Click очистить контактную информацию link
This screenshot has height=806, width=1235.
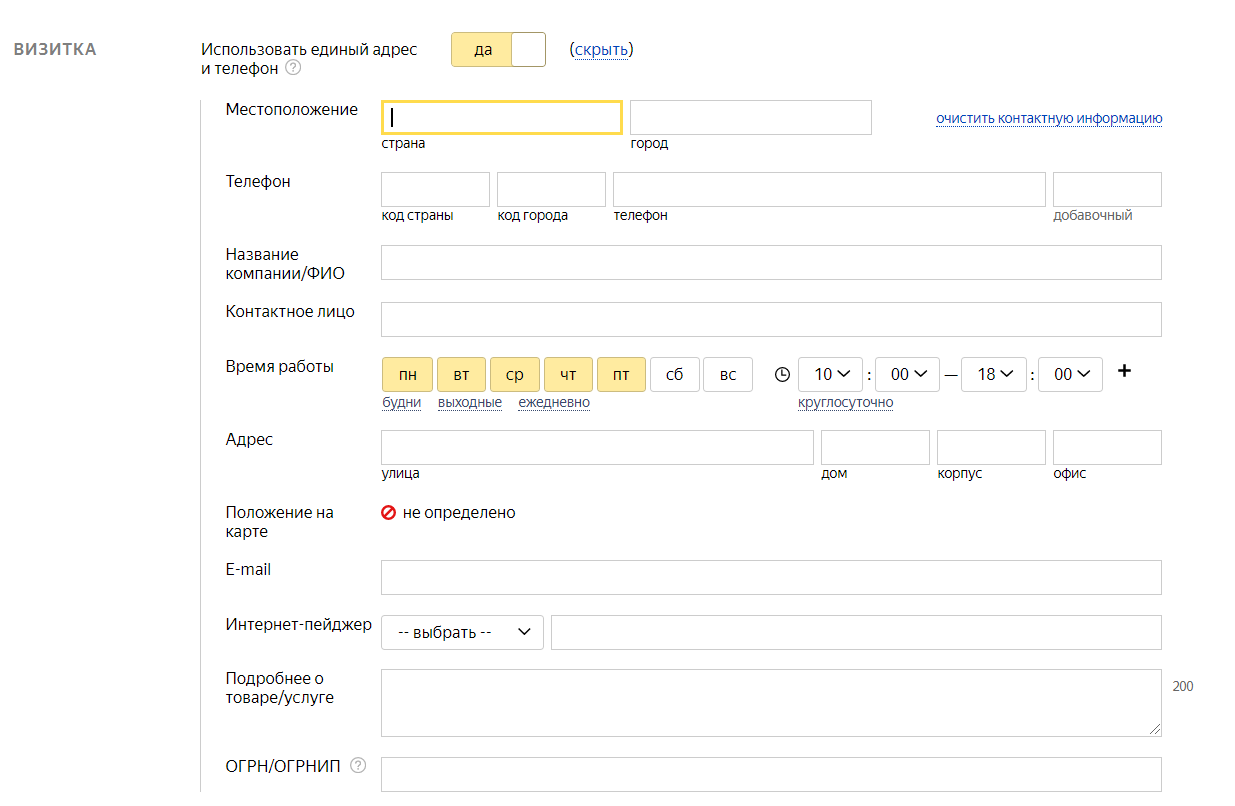1049,119
